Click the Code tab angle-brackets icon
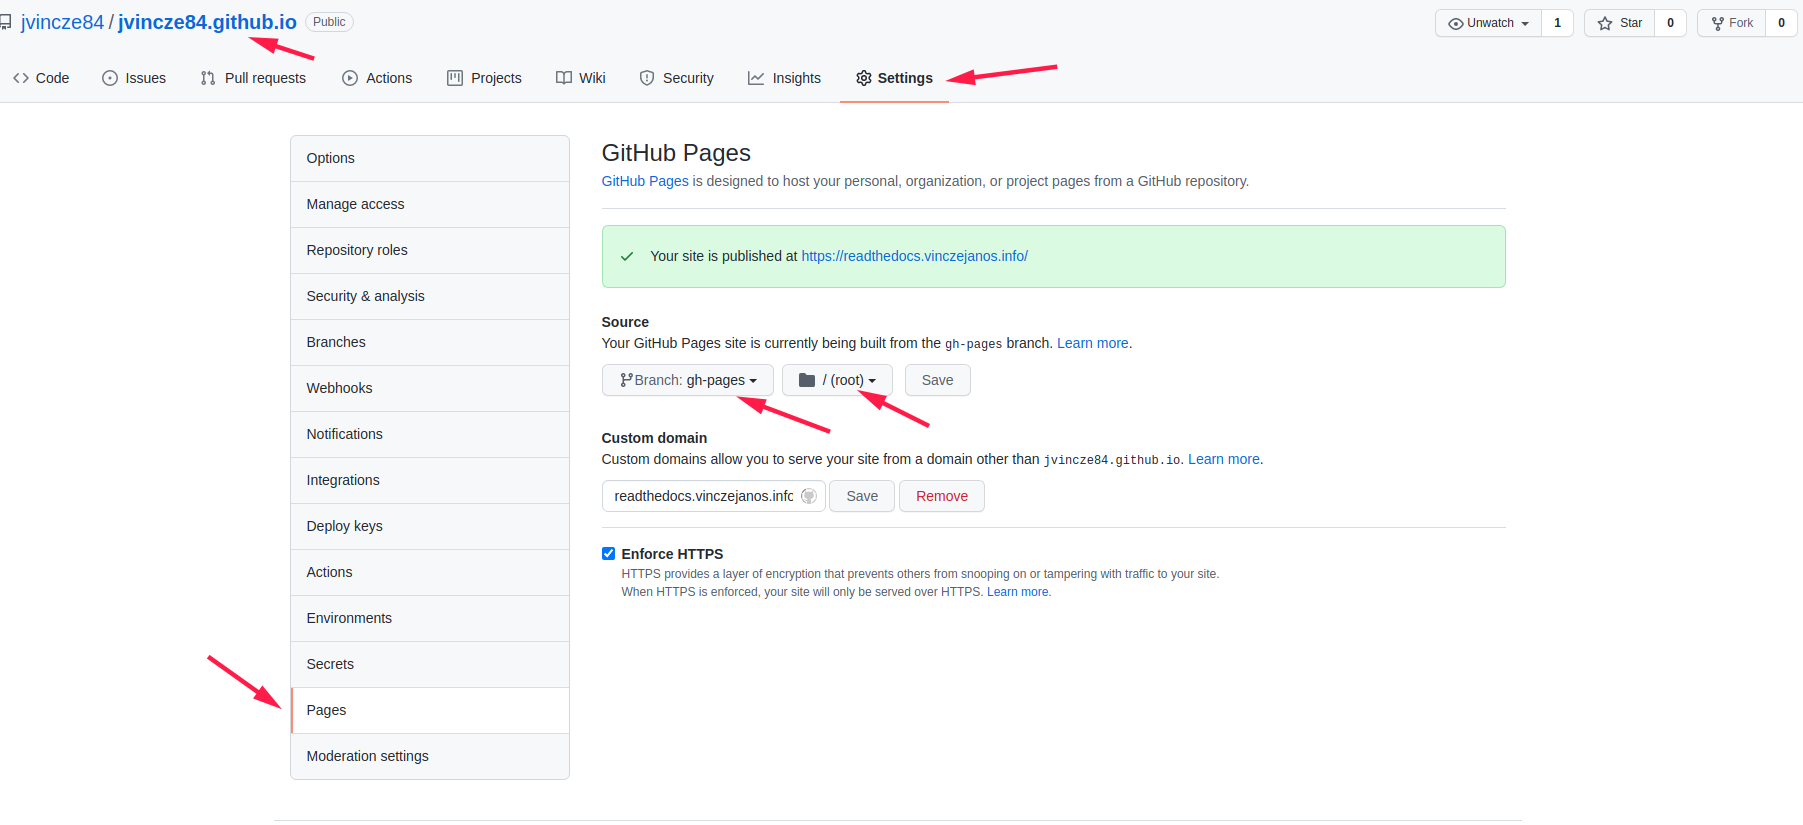The width and height of the screenshot is (1803, 825). [21, 78]
